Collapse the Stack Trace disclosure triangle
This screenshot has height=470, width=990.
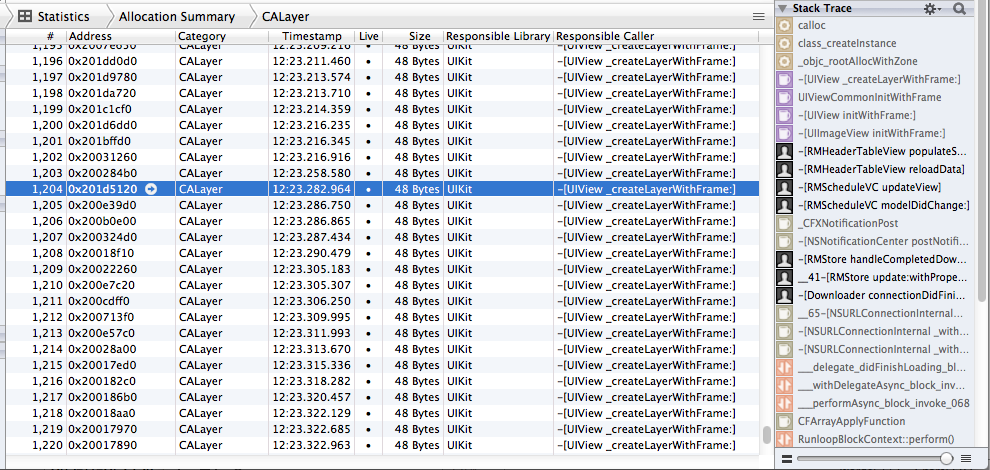[x=783, y=8]
